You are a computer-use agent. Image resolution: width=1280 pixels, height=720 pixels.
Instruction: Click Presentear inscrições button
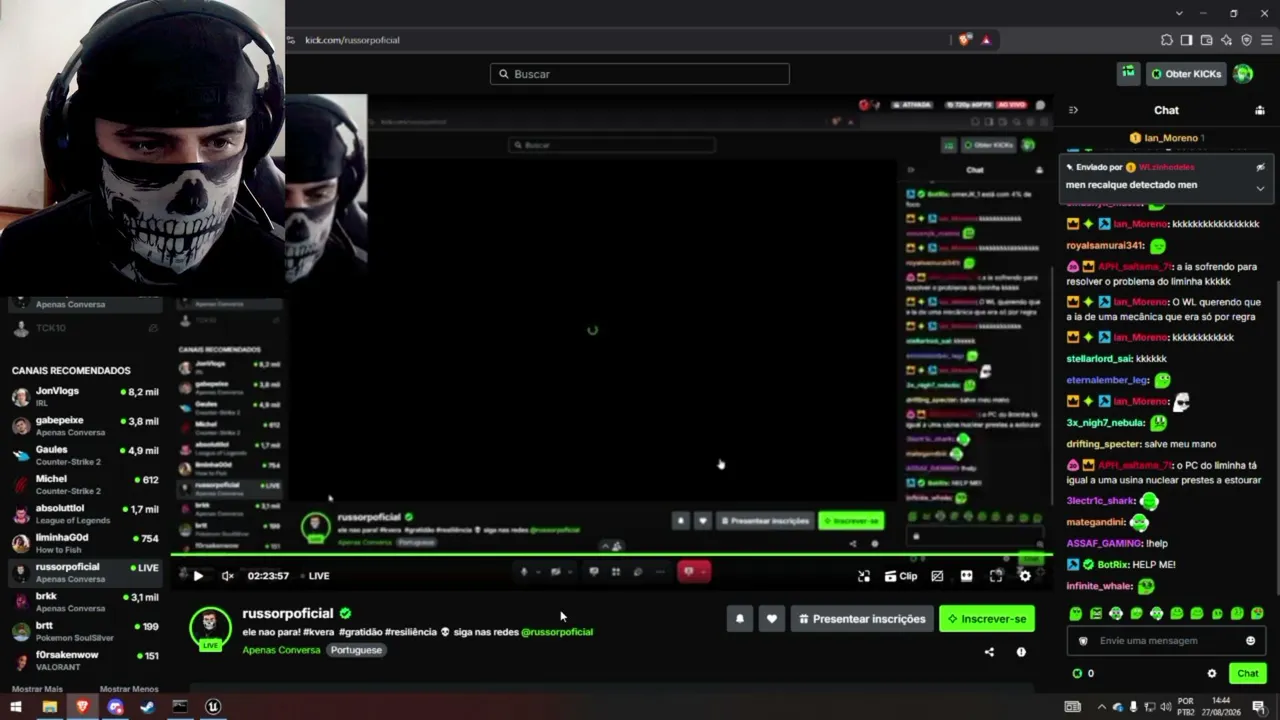tap(862, 619)
